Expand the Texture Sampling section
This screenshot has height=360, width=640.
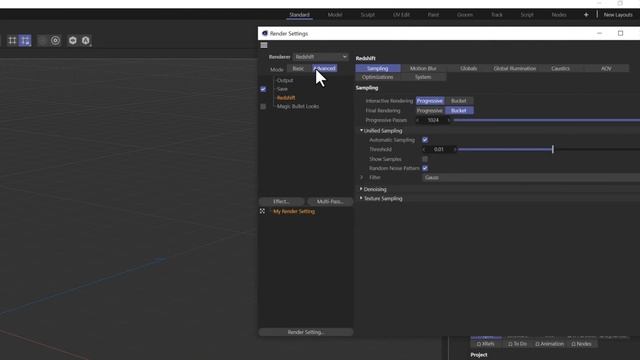[361, 198]
